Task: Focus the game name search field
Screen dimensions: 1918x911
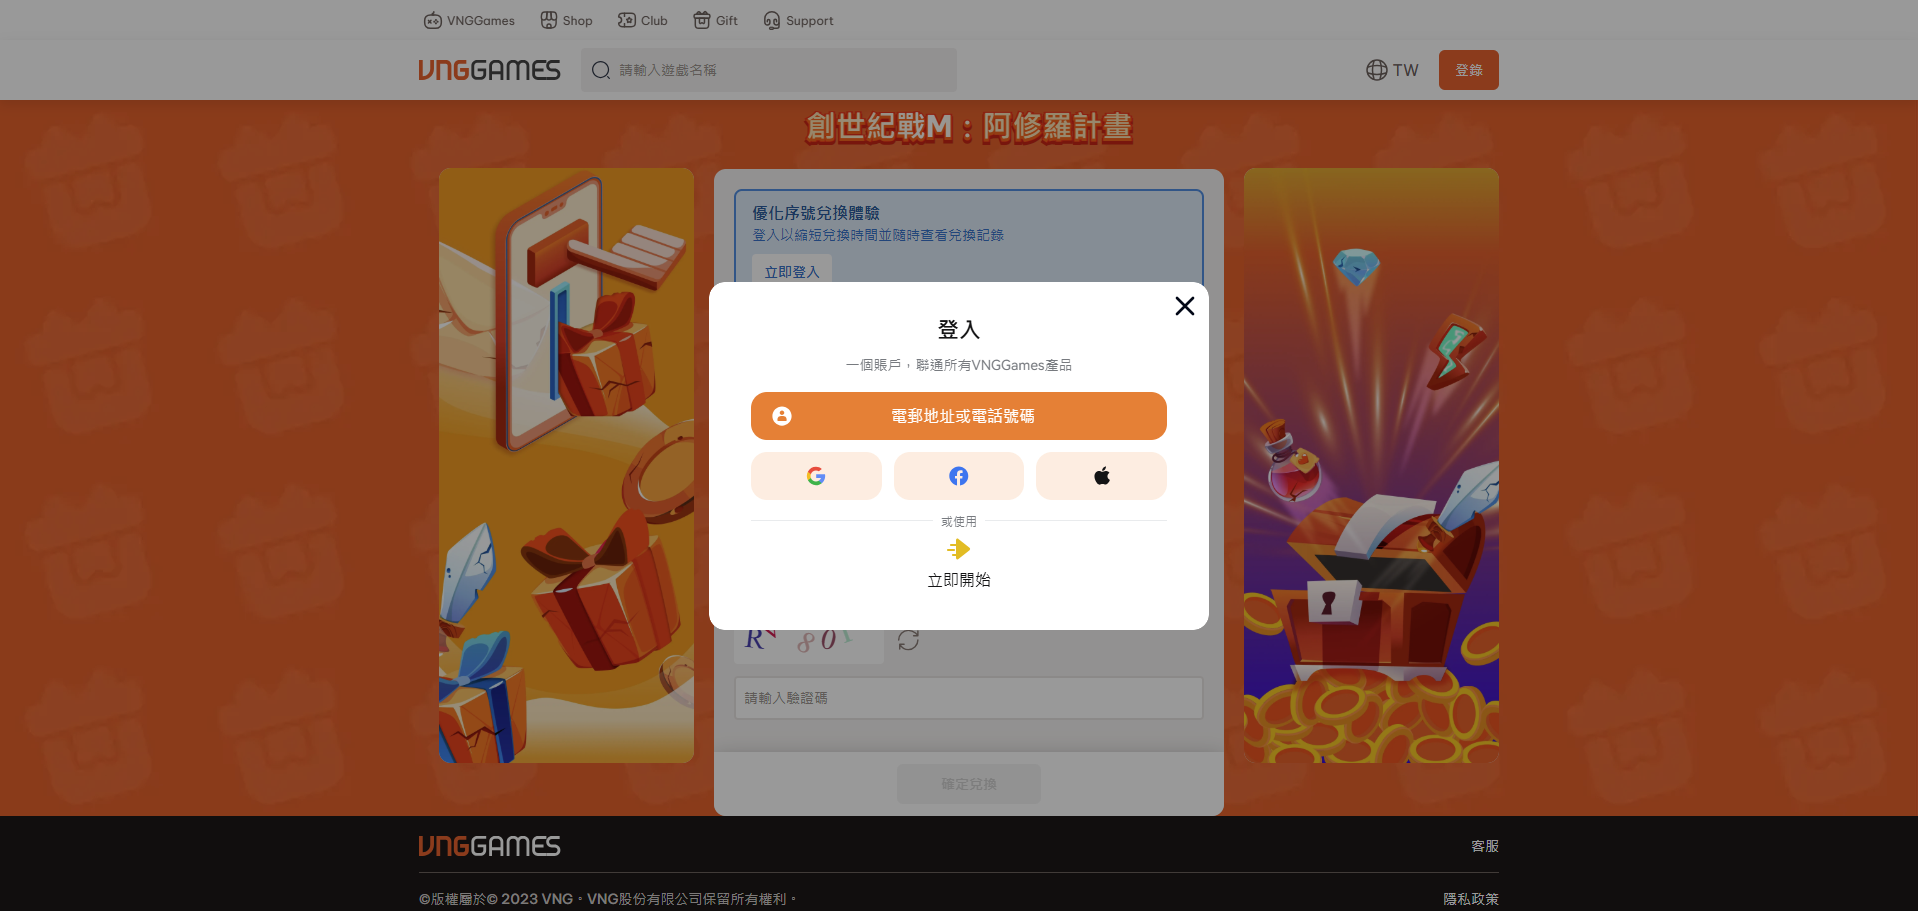Action: [x=780, y=70]
